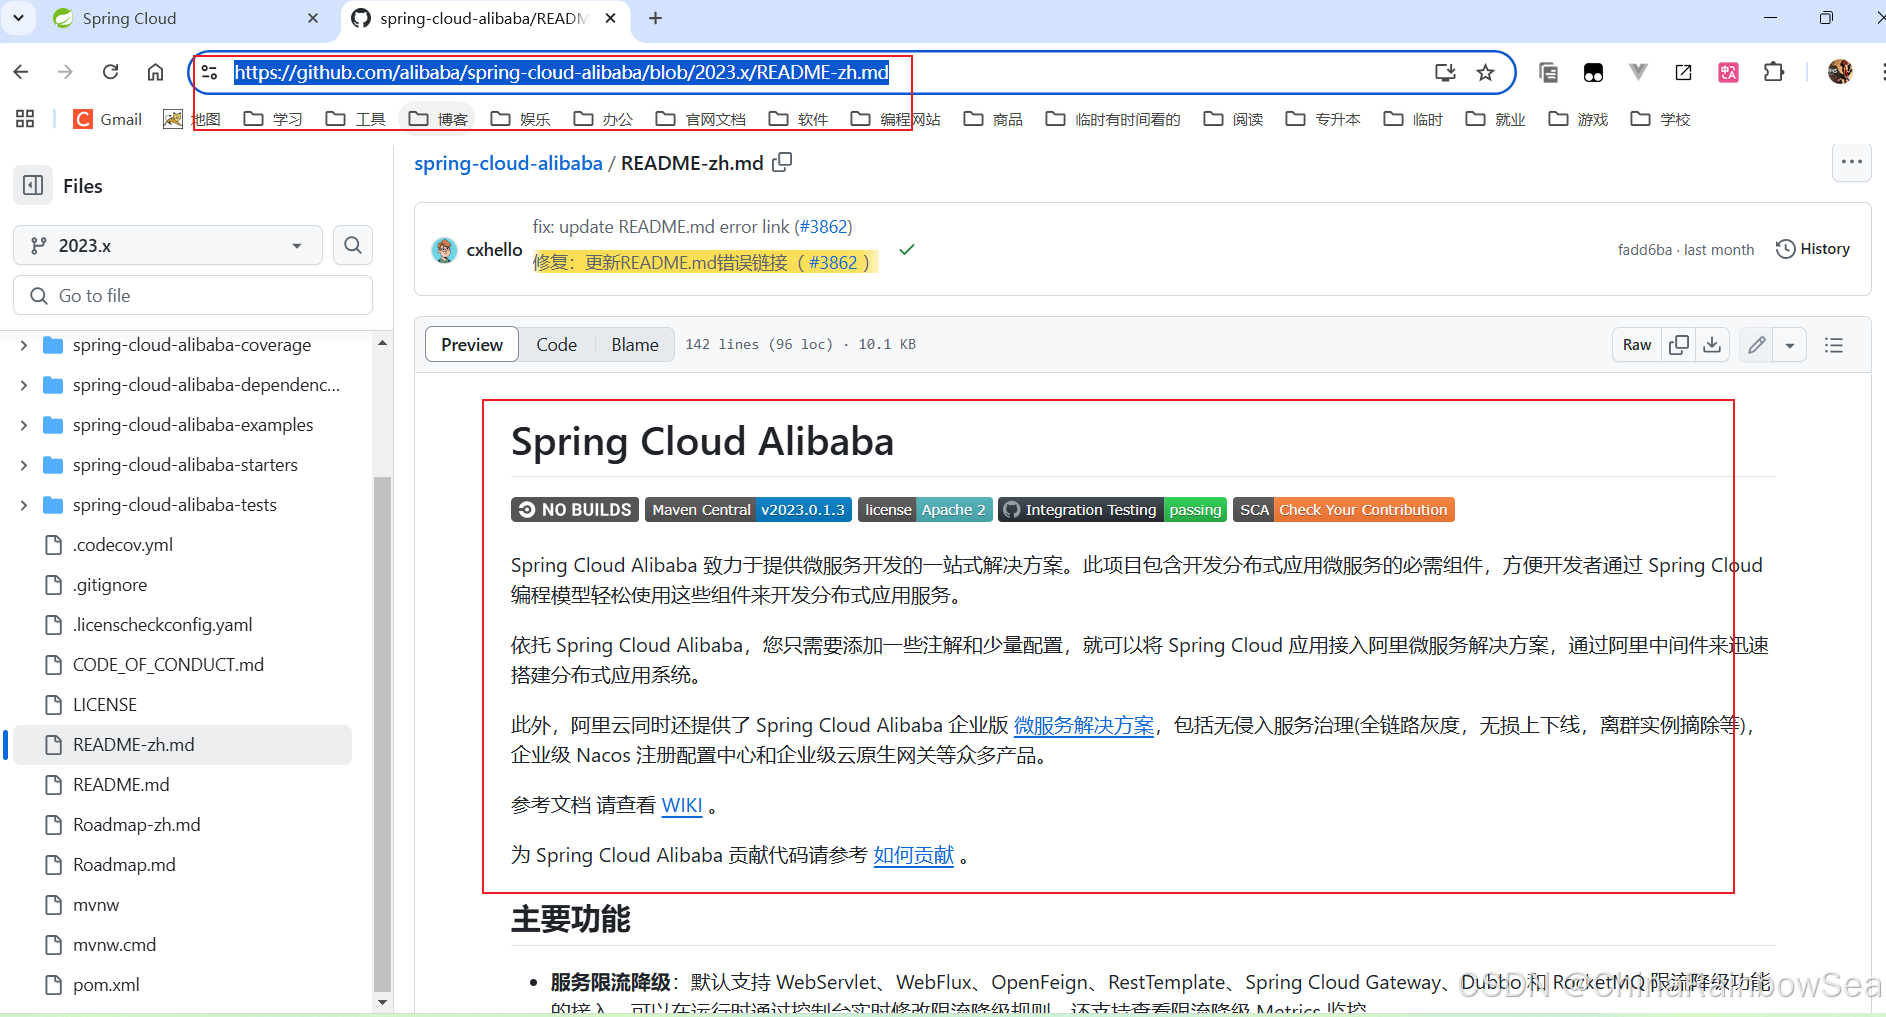Viewport: 1886px width, 1017px height.
Task: Collapse the Files side panel icon
Action: pyautogui.click(x=33, y=186)
